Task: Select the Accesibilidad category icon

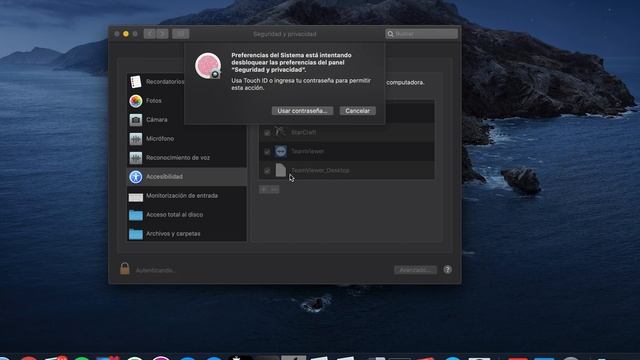Action: coord(136,177)
